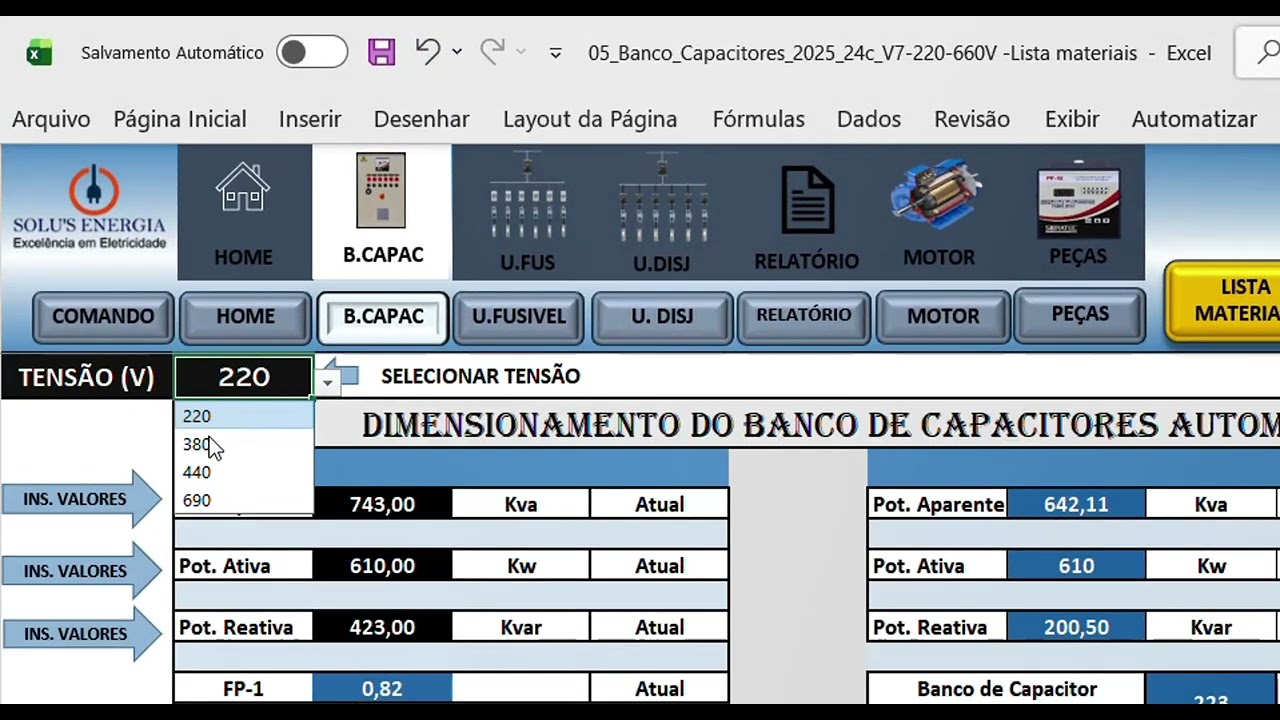This screenshot has height=720, width=1280.
Task: Click the gray PEÇAS button
Action: (1080, 315)
